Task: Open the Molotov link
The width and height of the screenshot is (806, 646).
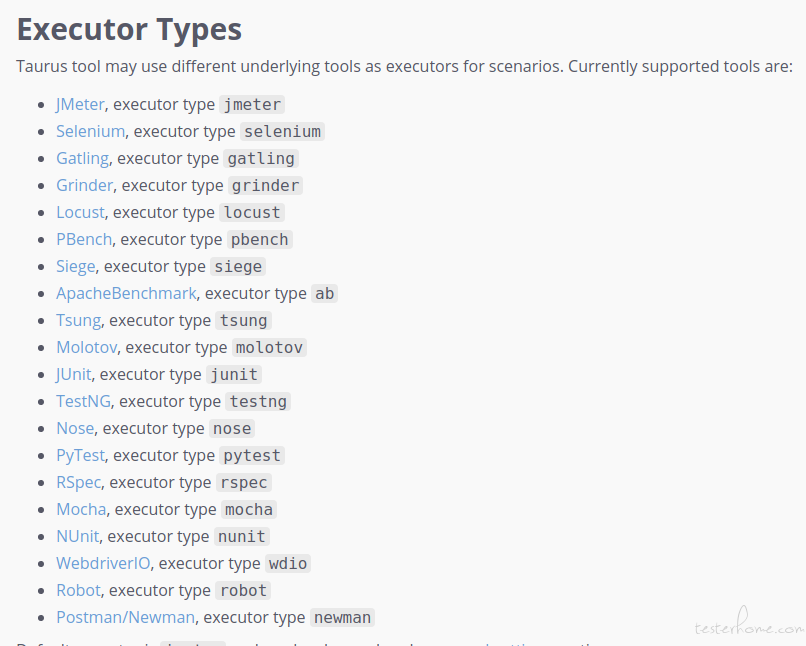Action: coord(86,347)
